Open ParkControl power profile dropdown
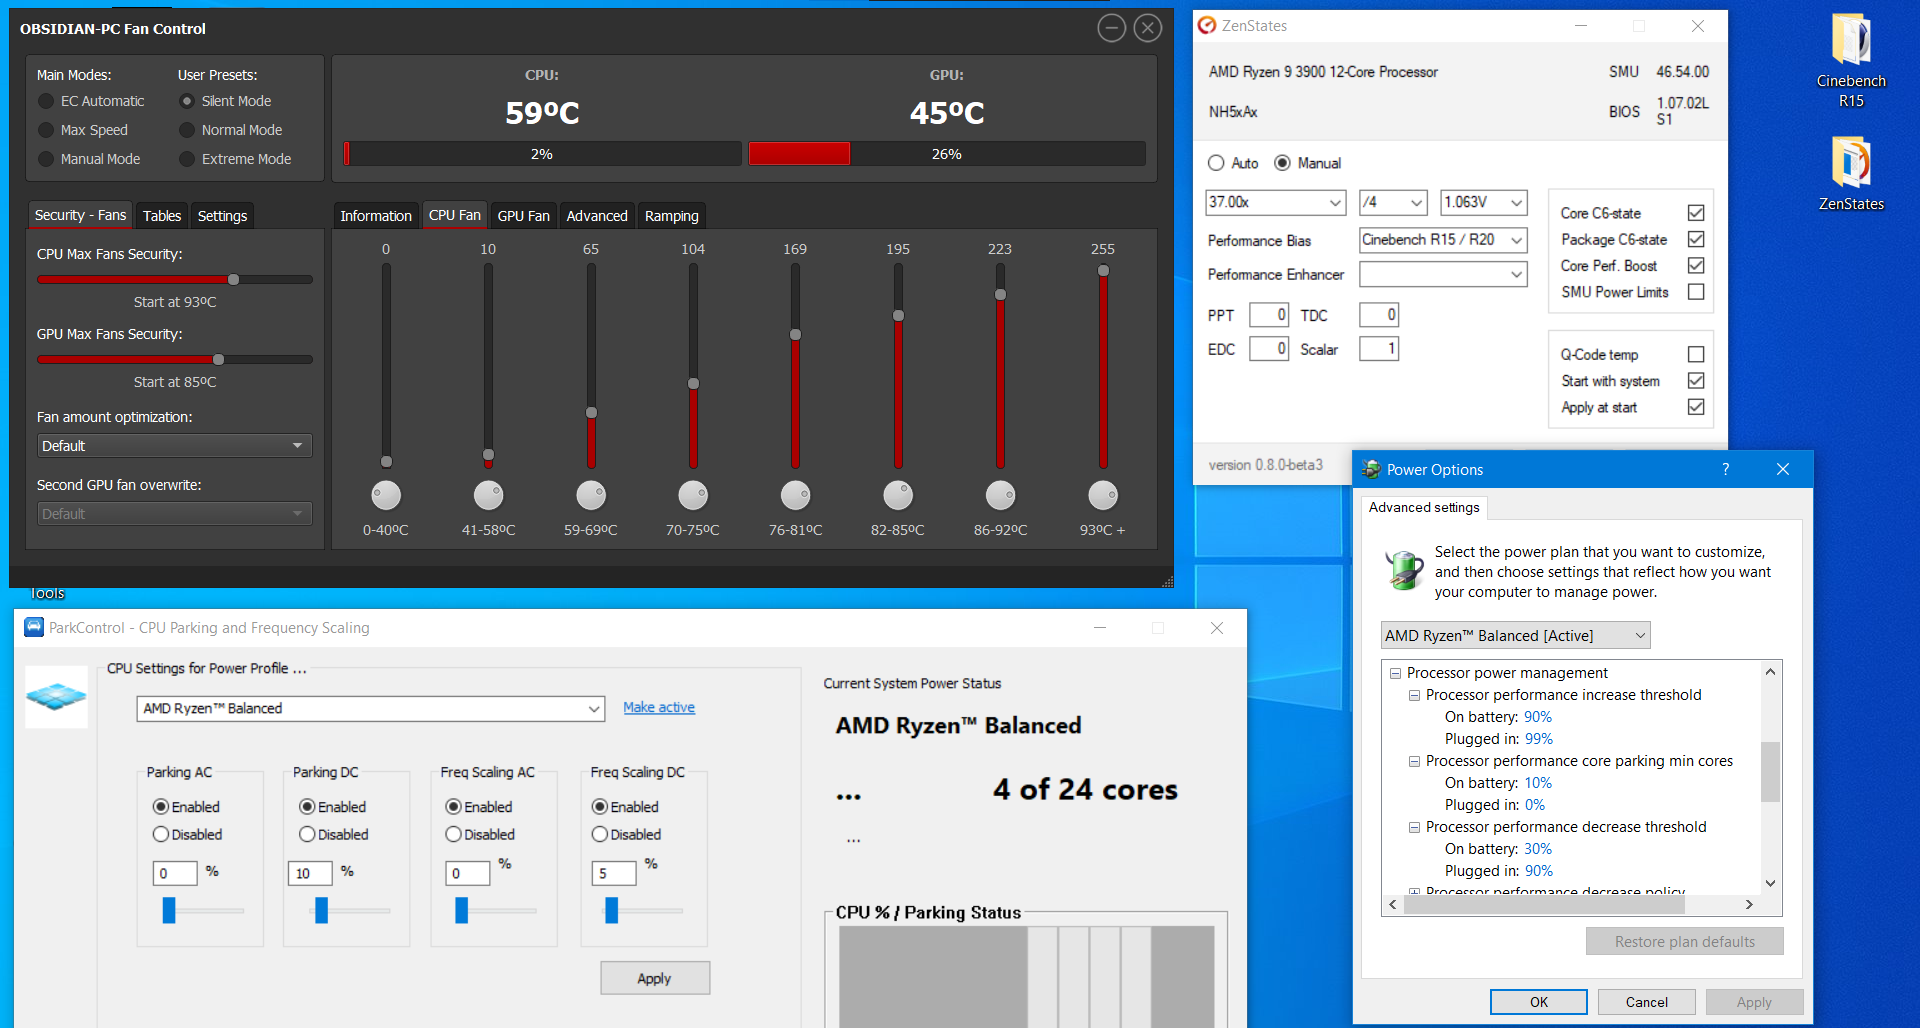Viewport: 1920px width, 1028px height. tap(370, 708)
